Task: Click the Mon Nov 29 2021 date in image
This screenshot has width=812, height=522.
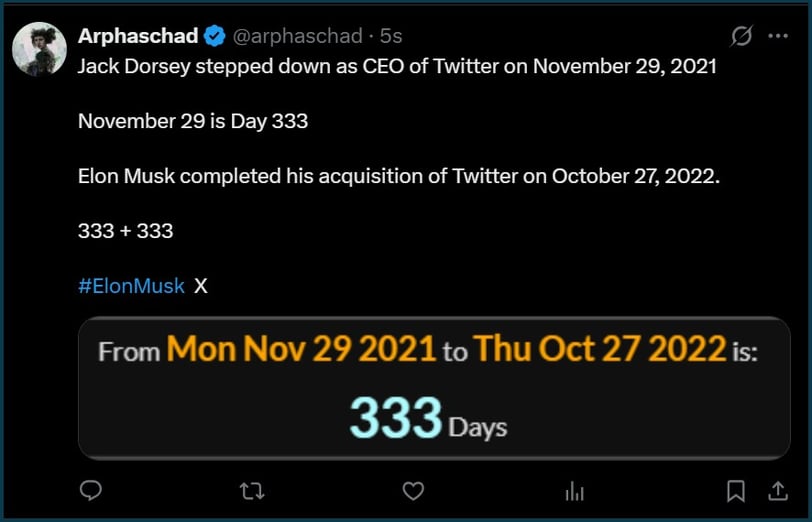Action: pos(301,349)
